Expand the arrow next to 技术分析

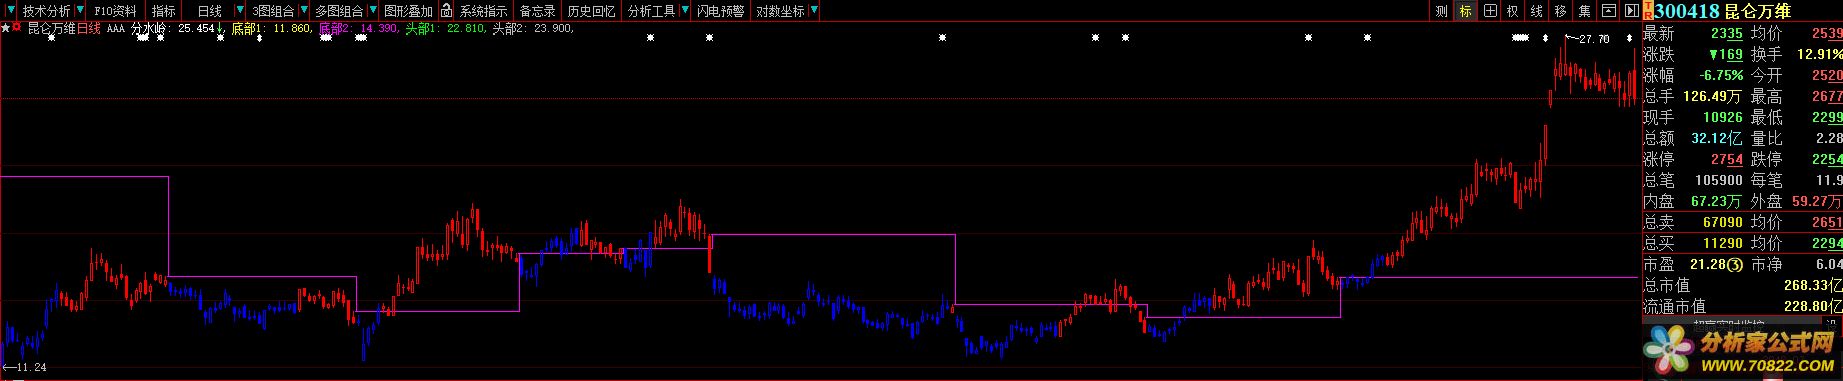[x=80, y=11]
